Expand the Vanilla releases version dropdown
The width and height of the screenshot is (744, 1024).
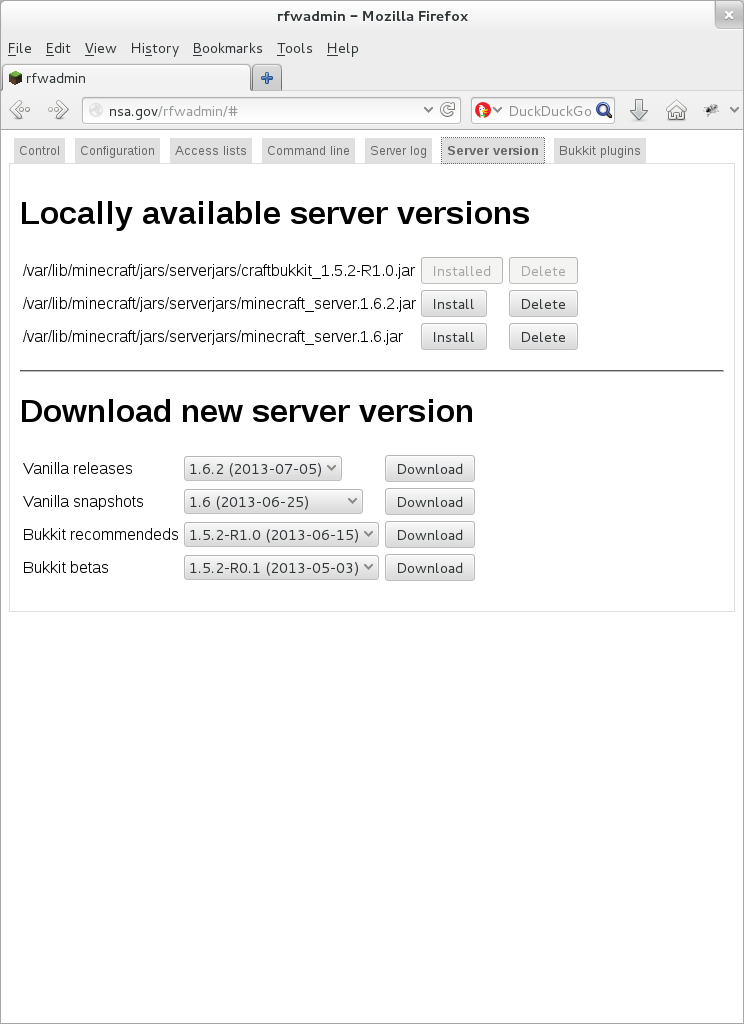tap(263, 468)
